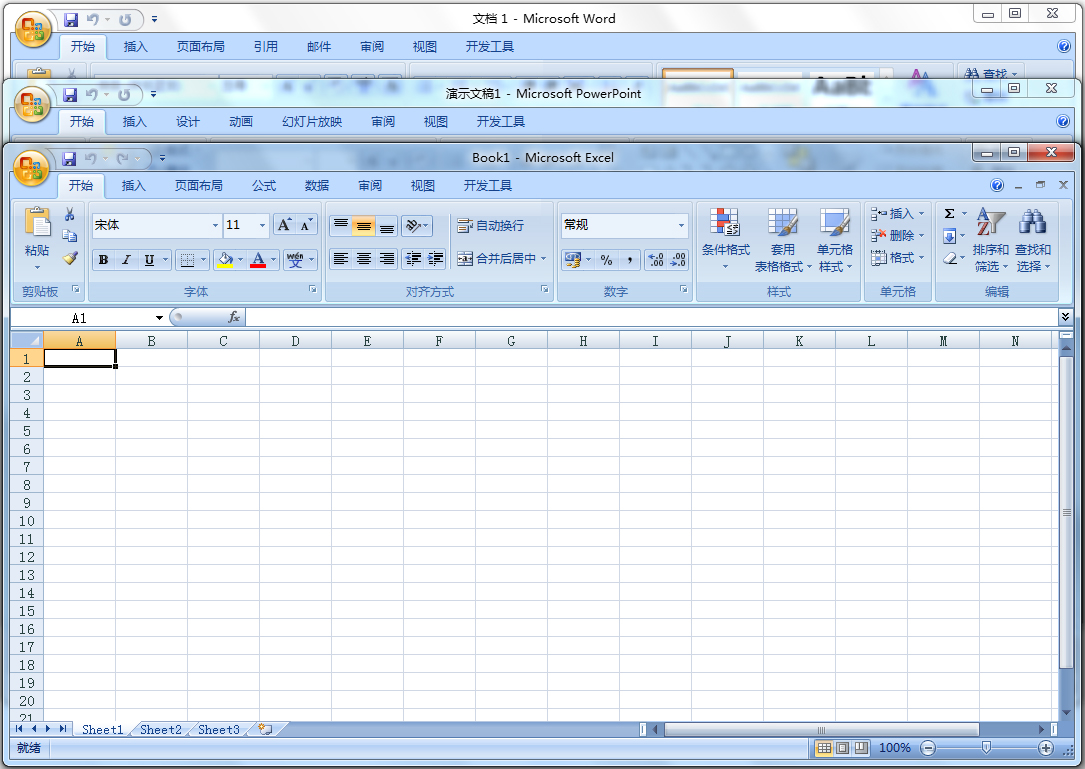Switch to Excel 页面布局 tab
The height and width of the screenshot is (769, 1085).
click(x=199, y=186)
